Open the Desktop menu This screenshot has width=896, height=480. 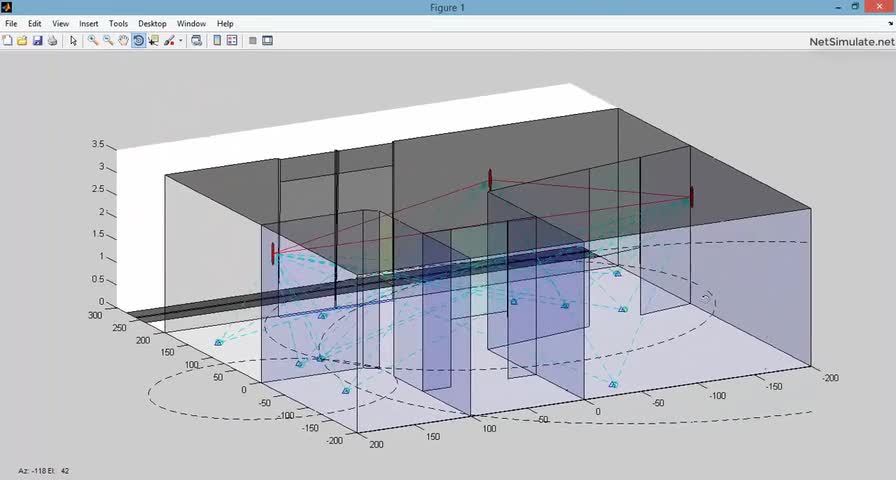pos(152,23)
